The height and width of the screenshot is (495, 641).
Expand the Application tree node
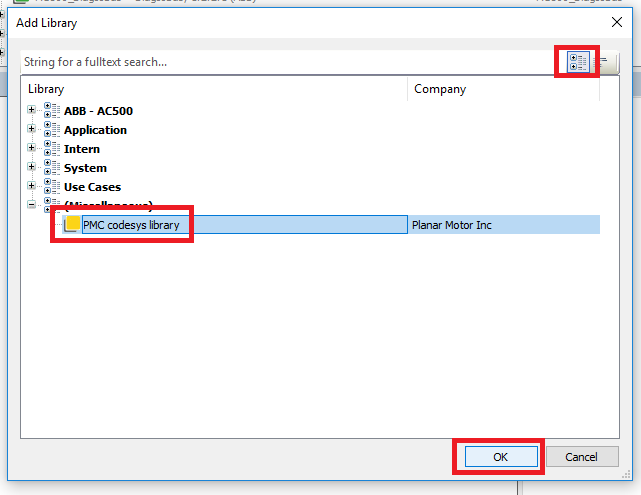pos(32,129)
